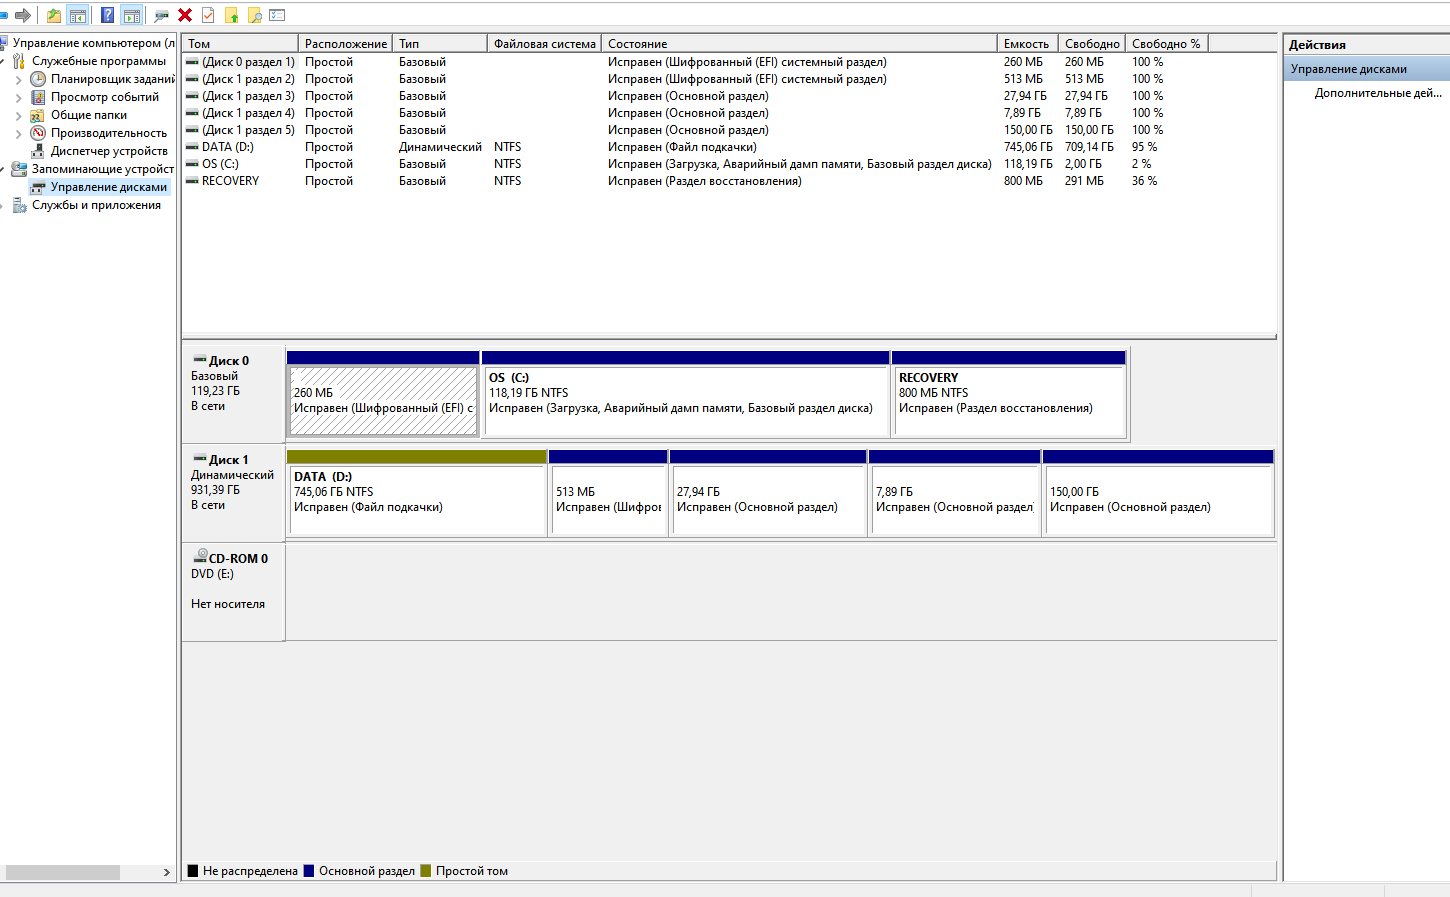
Task: Click the tree pane scroll-right arrow
Action: 167,872
